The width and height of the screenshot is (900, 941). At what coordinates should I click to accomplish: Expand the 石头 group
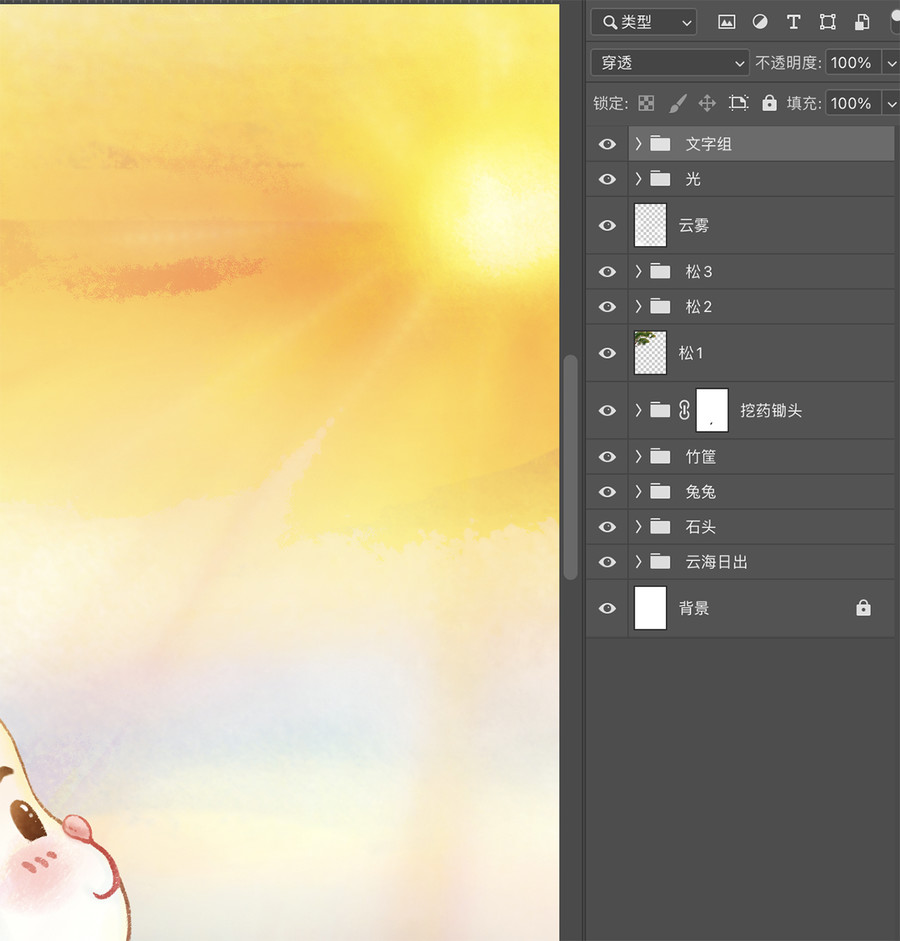point(638,527)
